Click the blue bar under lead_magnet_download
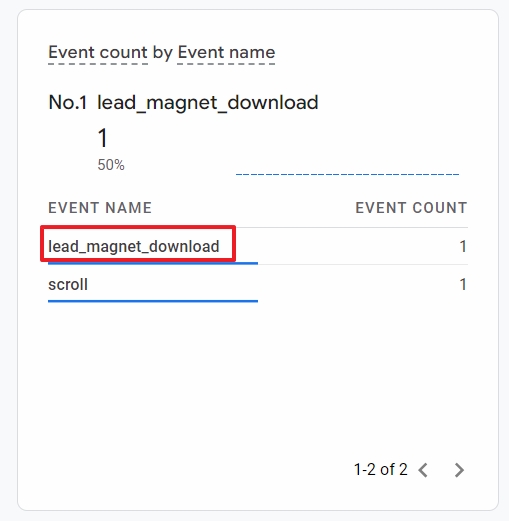The width and height of the screenshot is (509, 521). [x=153, y=263]
